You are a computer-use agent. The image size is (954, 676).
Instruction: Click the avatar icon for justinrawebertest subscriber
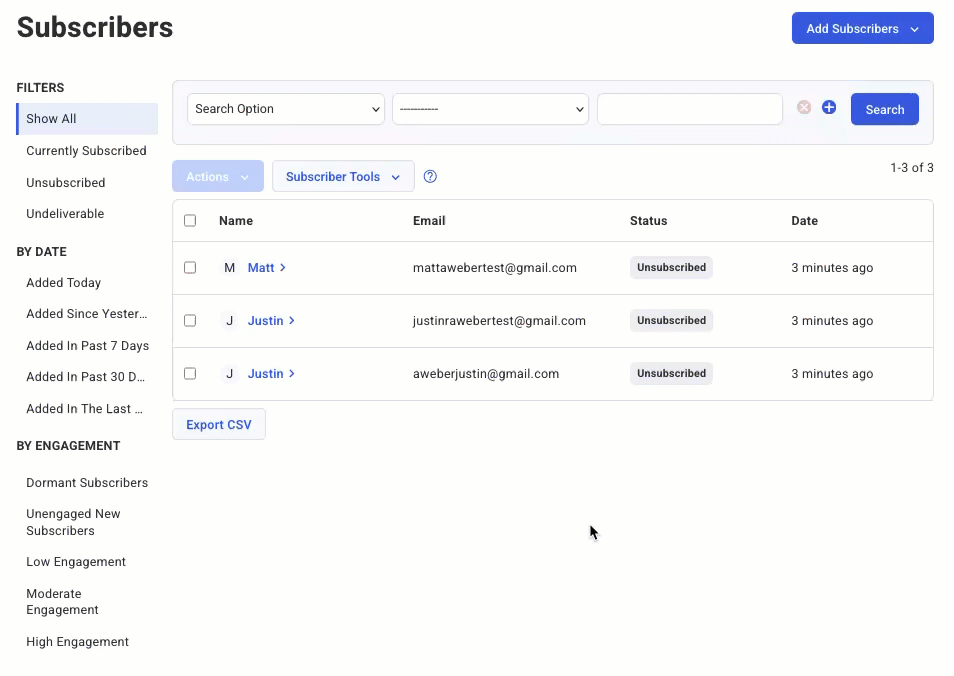[x=230, y=321]
